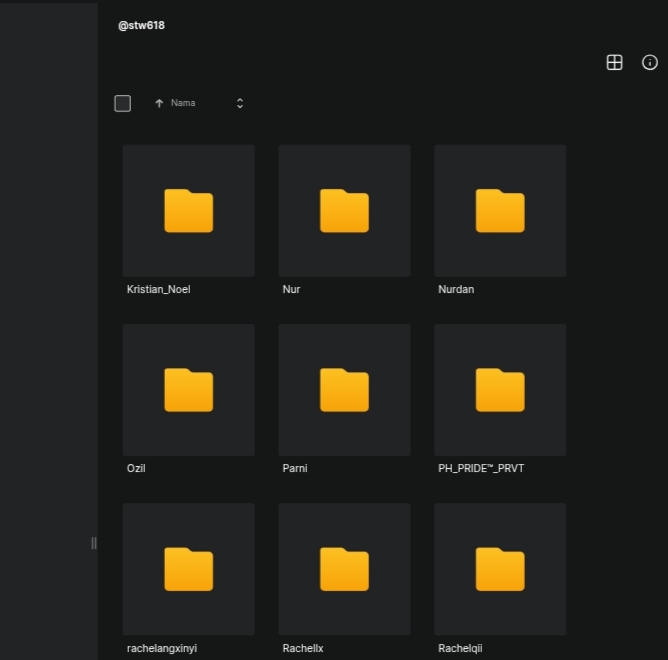Click the Ozil folder name
Screen dimensions: 668x660
pos(136,468)
